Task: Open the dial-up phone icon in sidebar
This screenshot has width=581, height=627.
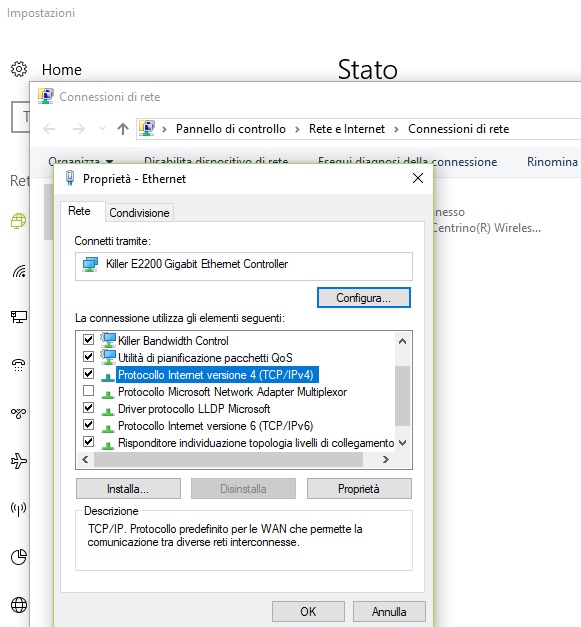Action: tap(19, 365)
